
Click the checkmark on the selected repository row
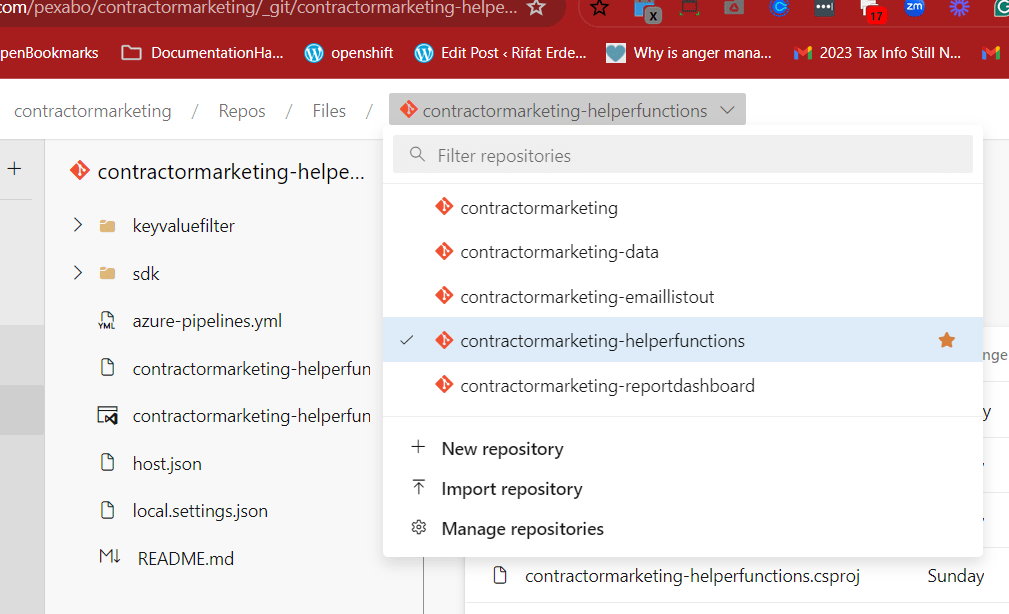(407, 340)
